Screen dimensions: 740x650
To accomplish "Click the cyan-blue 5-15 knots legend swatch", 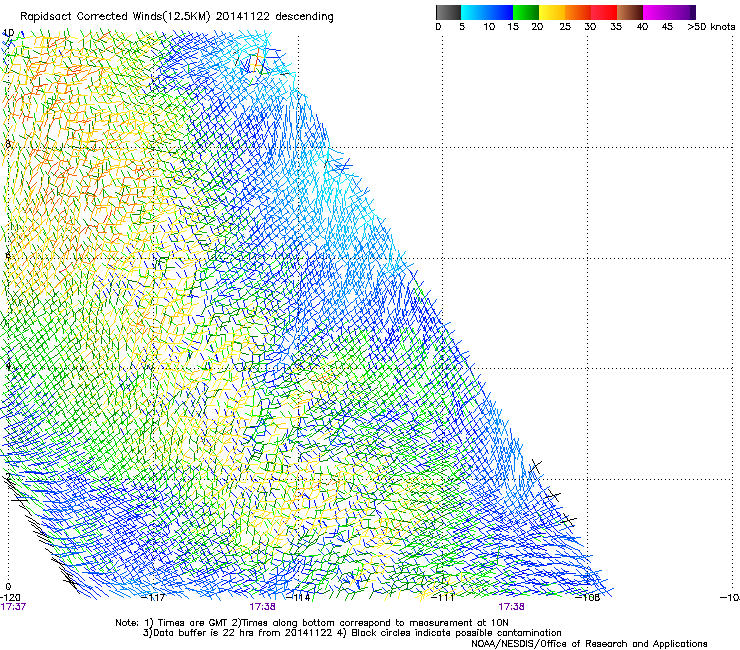I will 487,12.
